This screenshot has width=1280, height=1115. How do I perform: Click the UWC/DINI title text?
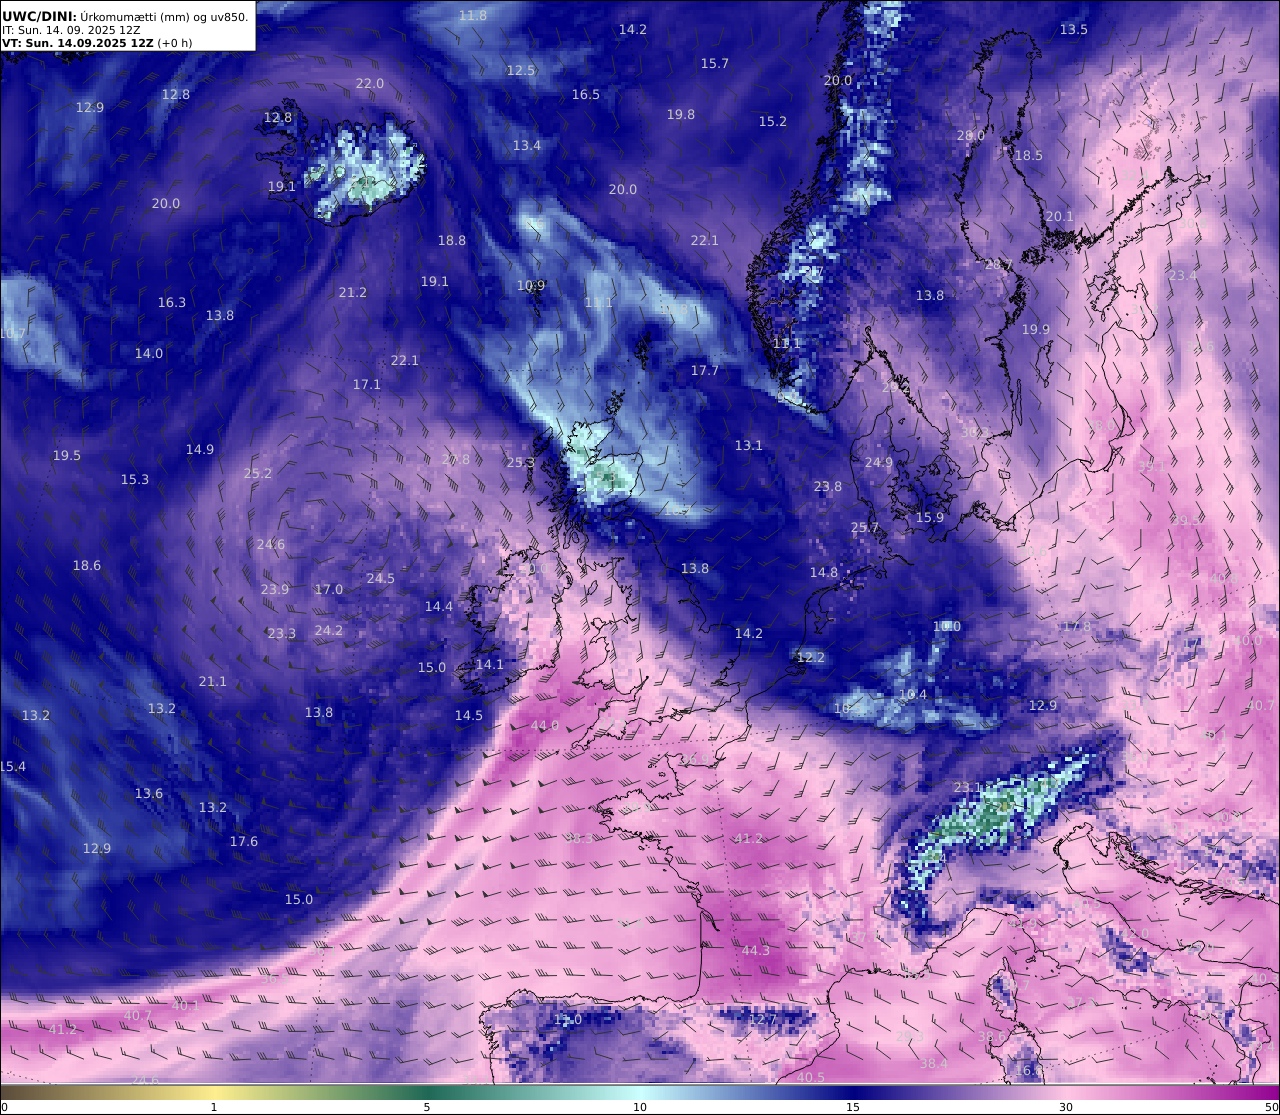click(38, 16)
